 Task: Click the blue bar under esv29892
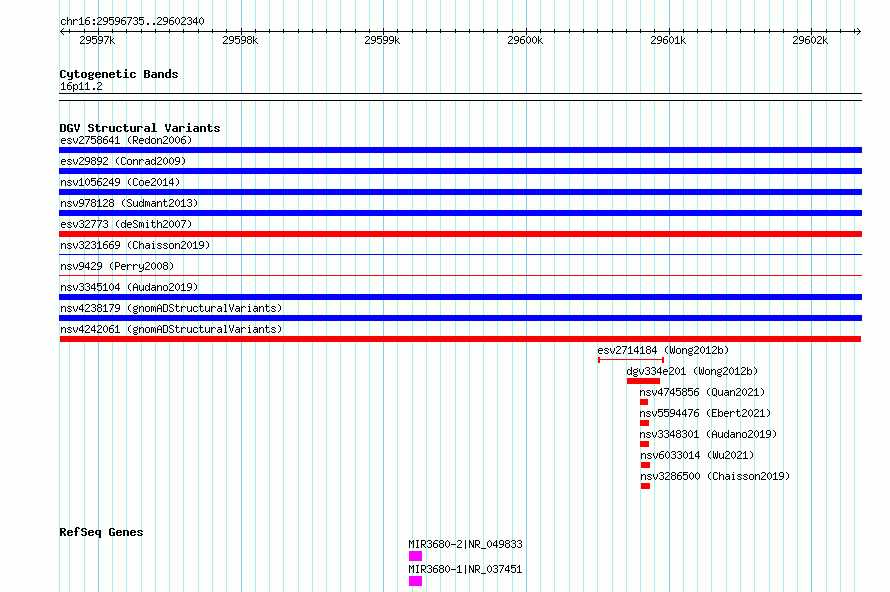point(460,171)
